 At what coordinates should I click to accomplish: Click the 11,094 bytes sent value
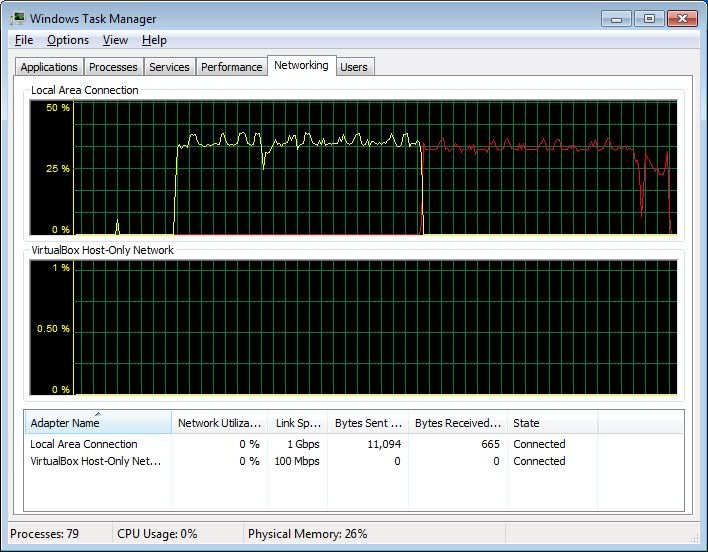coord(384,444)
